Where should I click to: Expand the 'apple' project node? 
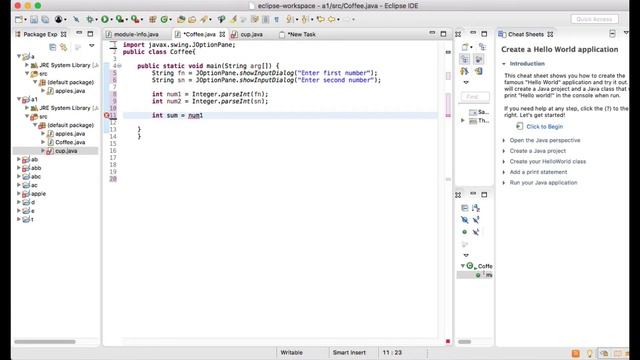click(19, 193)
